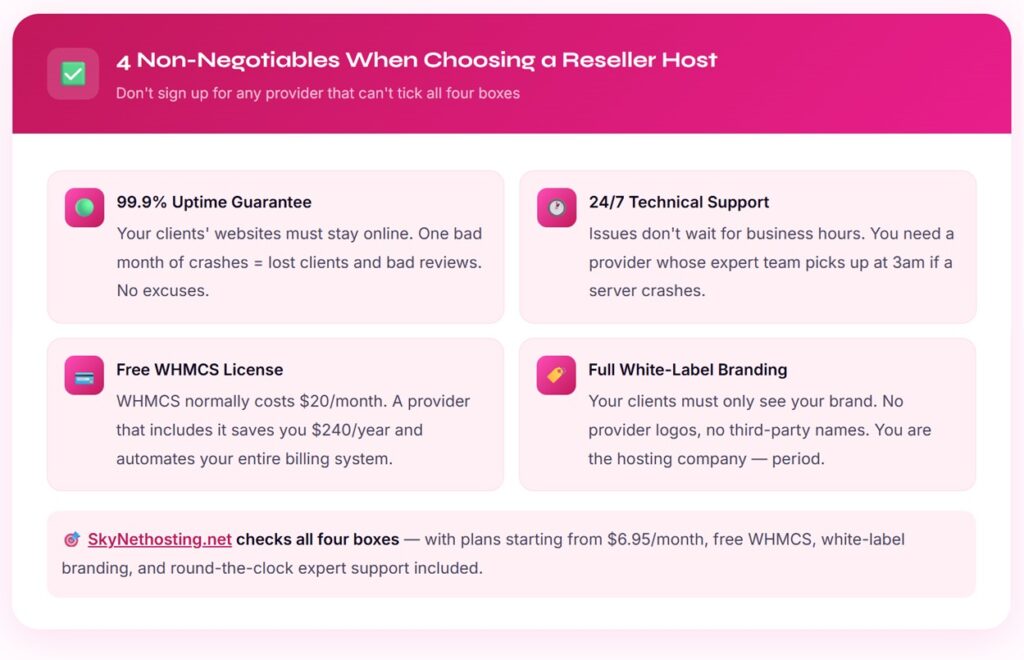Click the green checkmark icon in header

[73, 74]
